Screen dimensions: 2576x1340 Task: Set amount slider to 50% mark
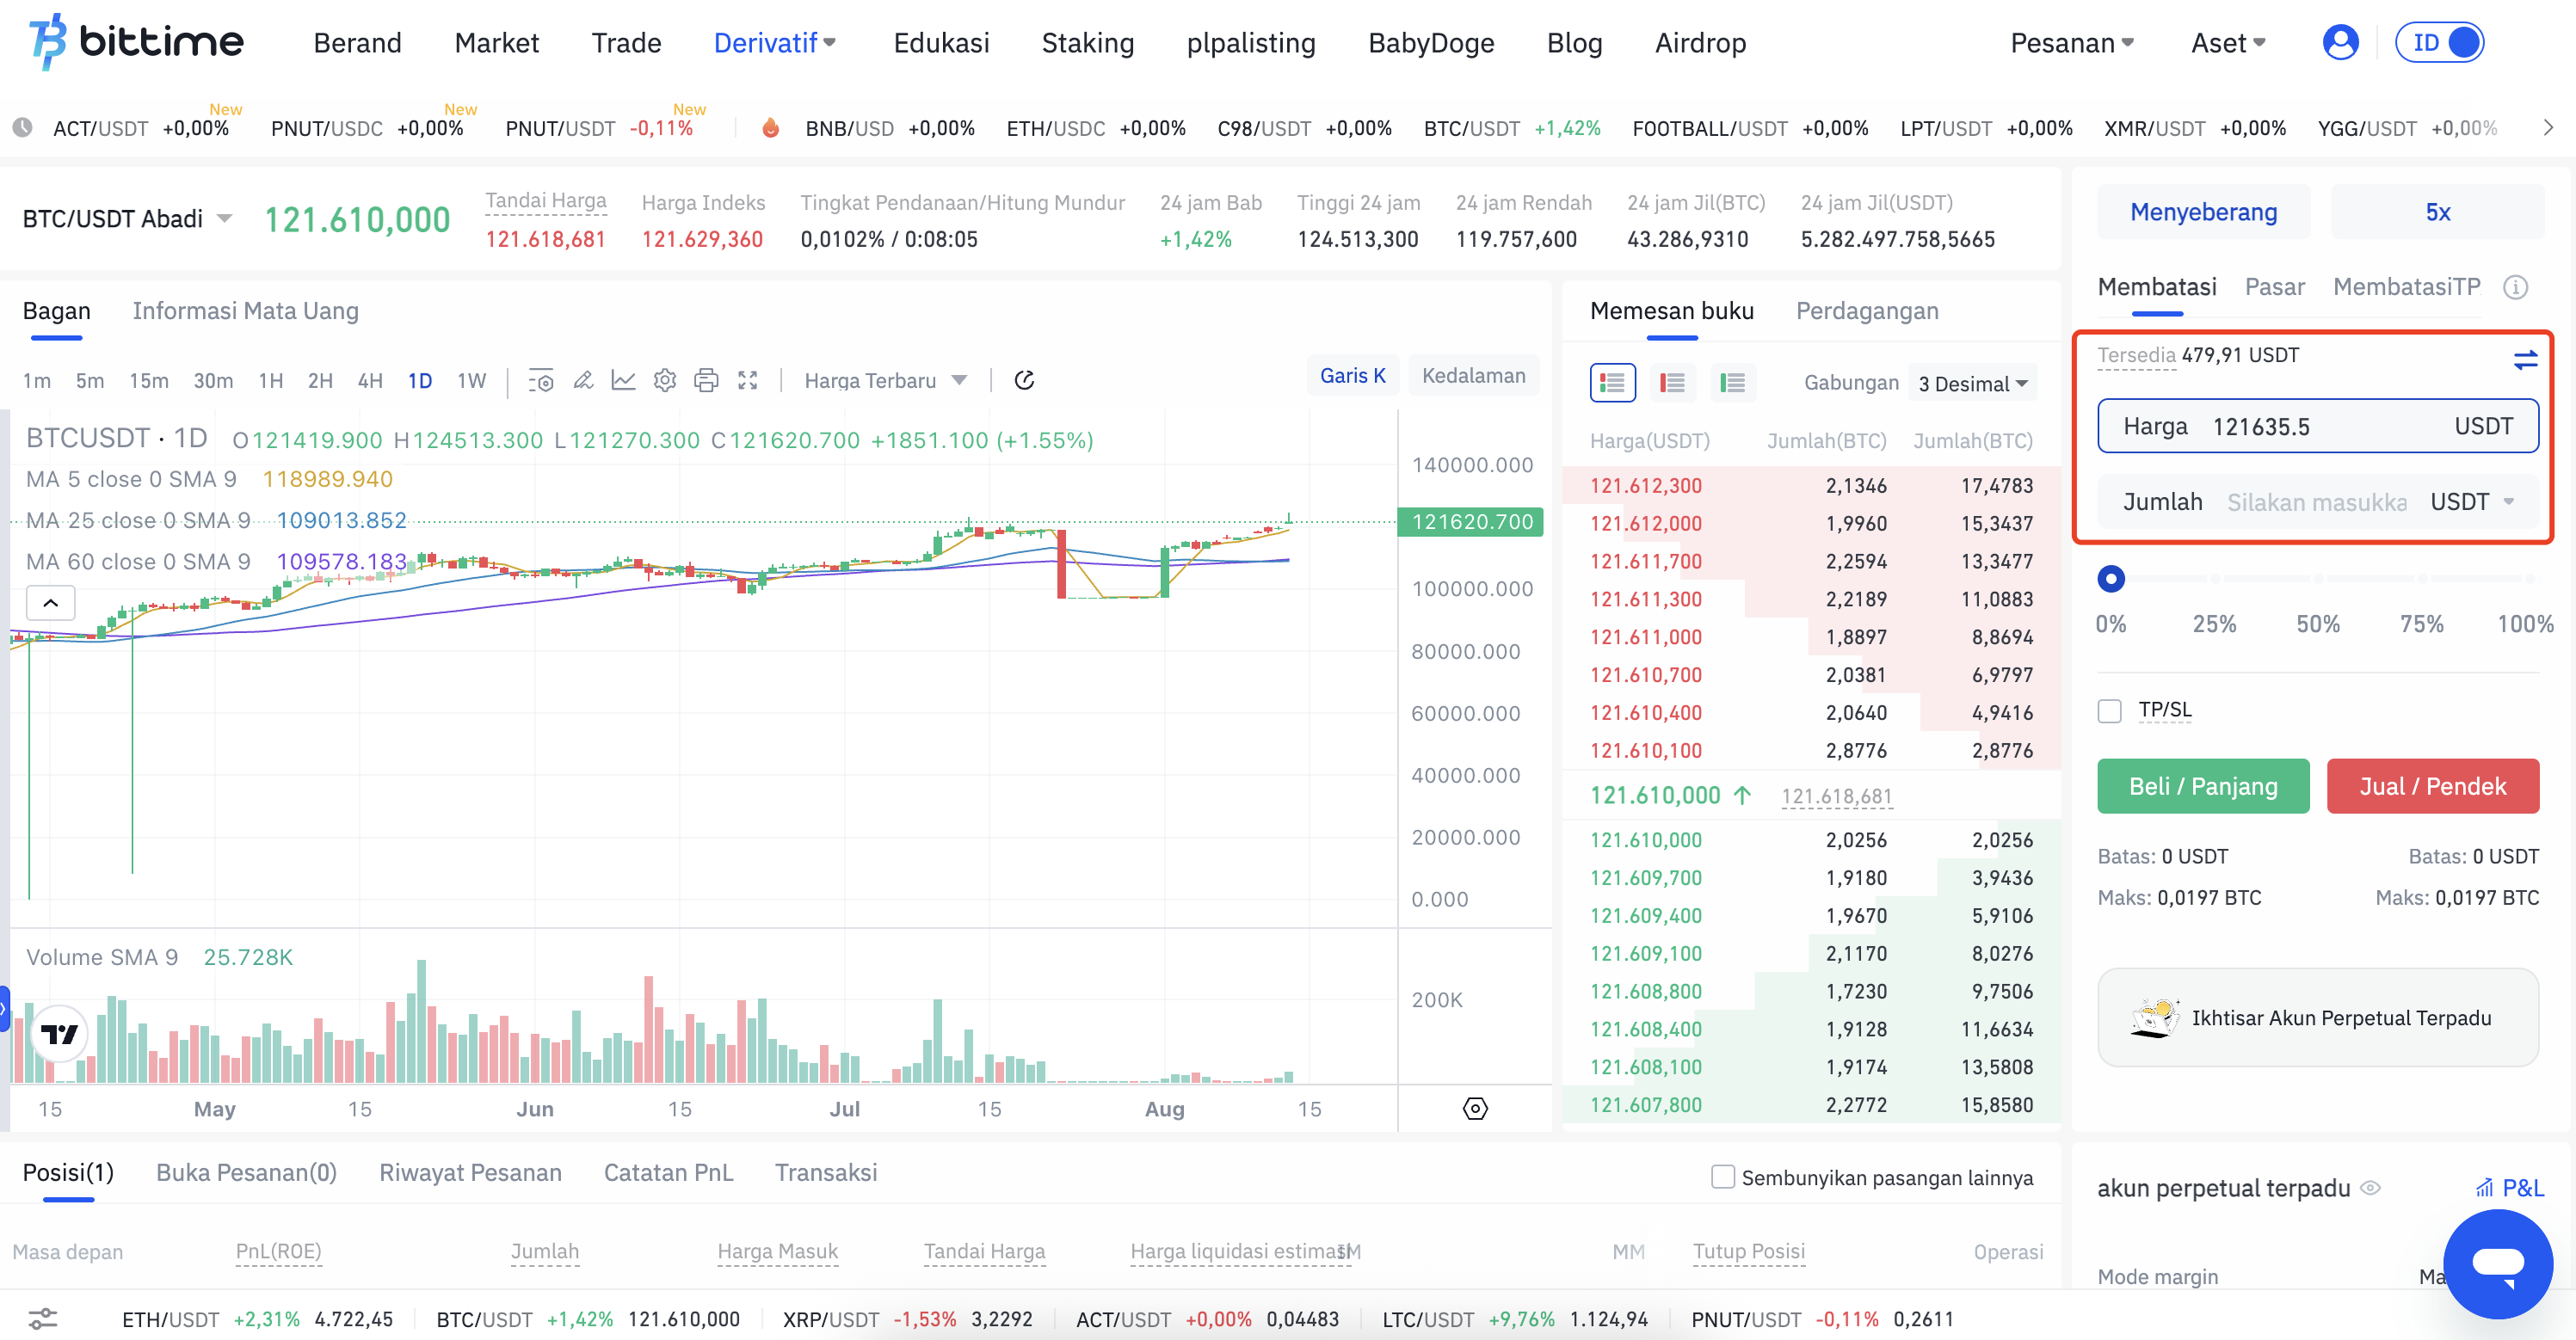(x=2317, y=578)
